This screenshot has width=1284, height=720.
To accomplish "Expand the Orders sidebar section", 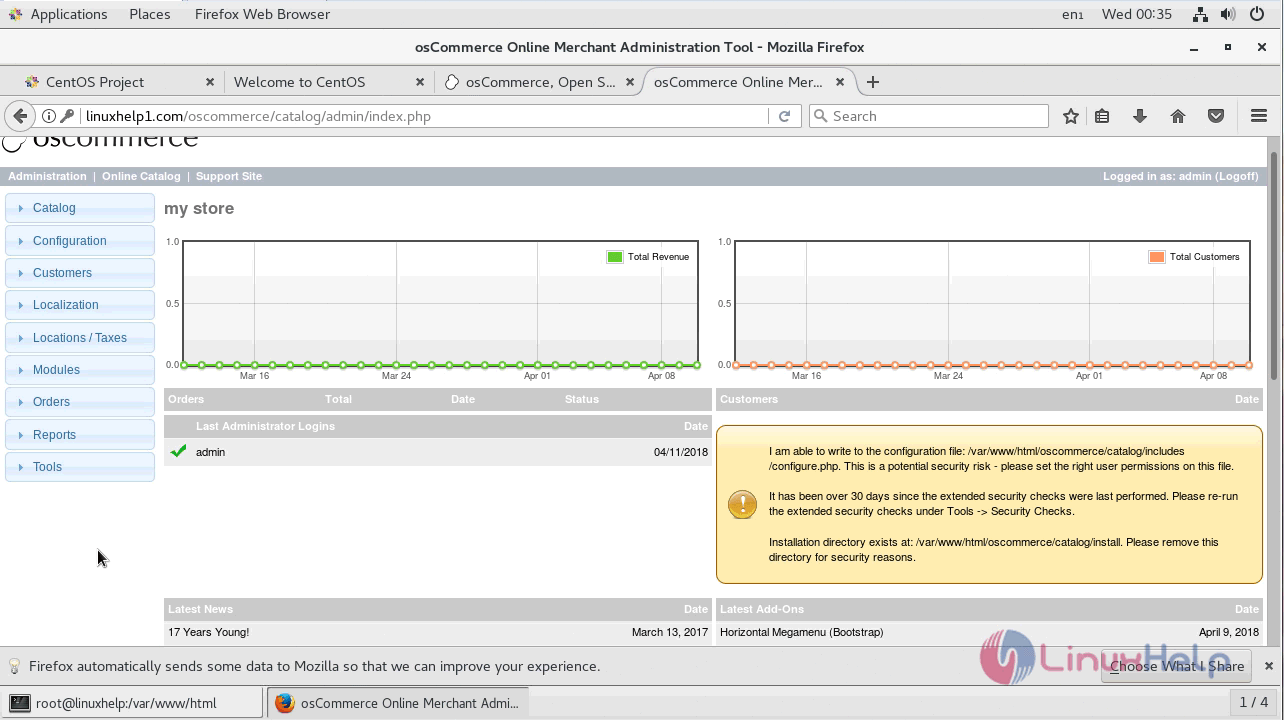I will tap(80, 402).
